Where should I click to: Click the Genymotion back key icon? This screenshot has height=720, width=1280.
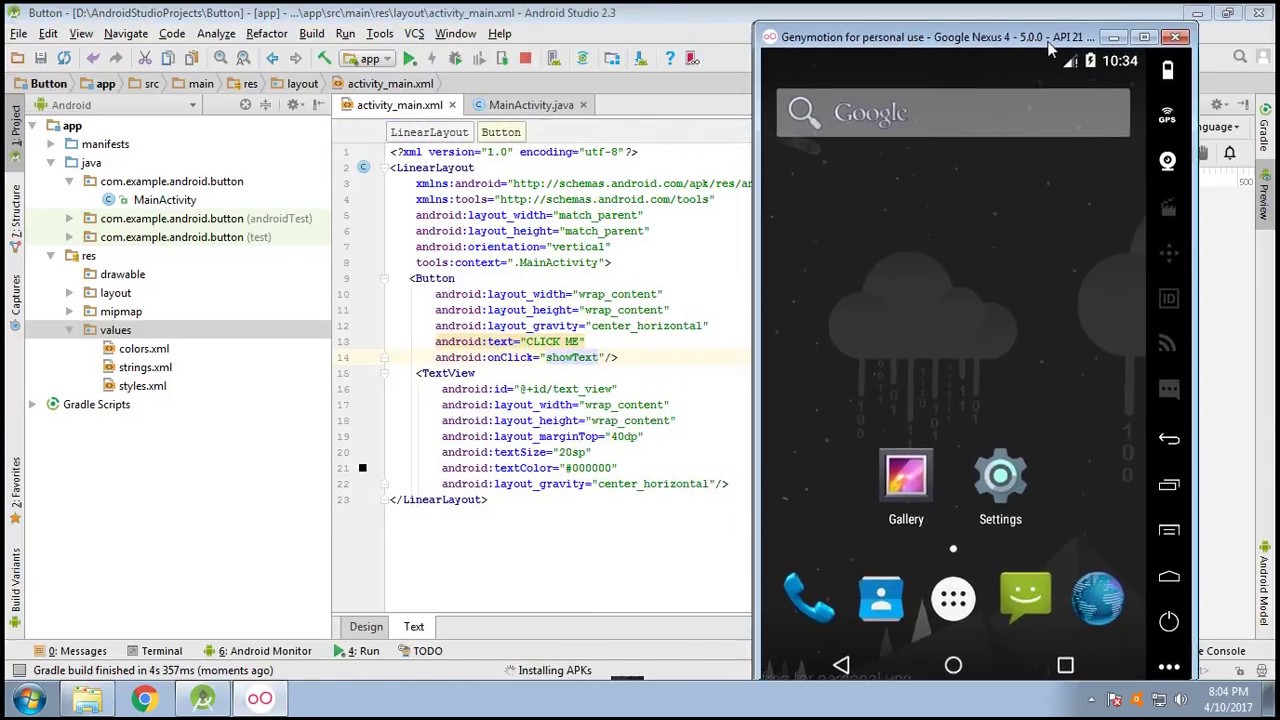pos(1169,438)
